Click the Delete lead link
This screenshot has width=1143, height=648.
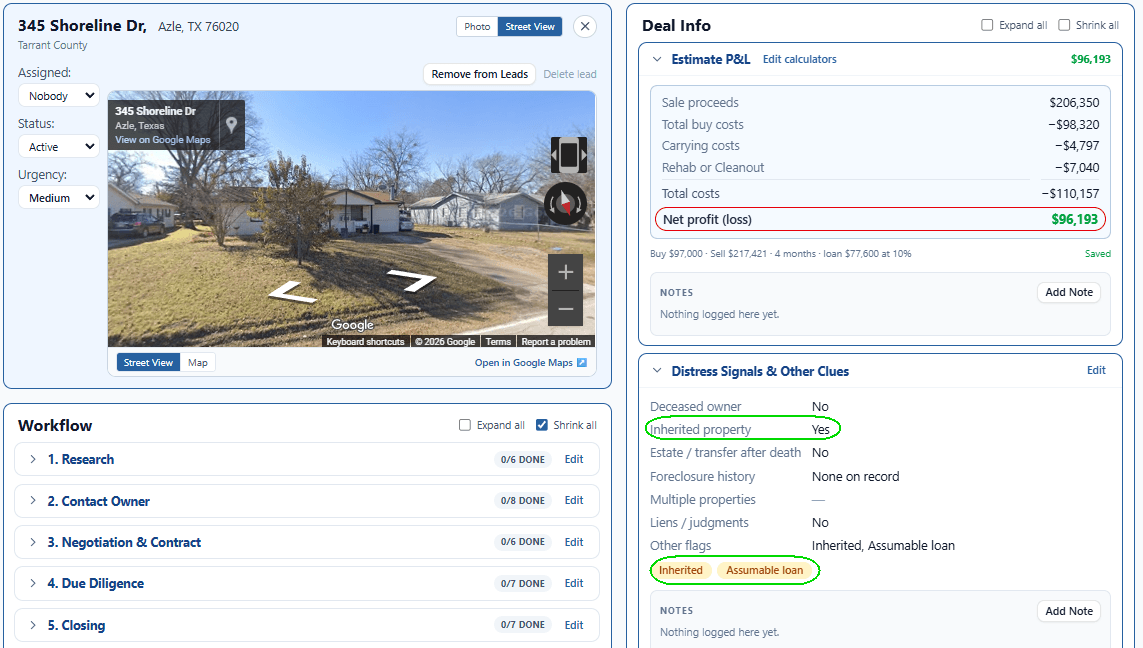pyautogui.click(x=569, y=74)
